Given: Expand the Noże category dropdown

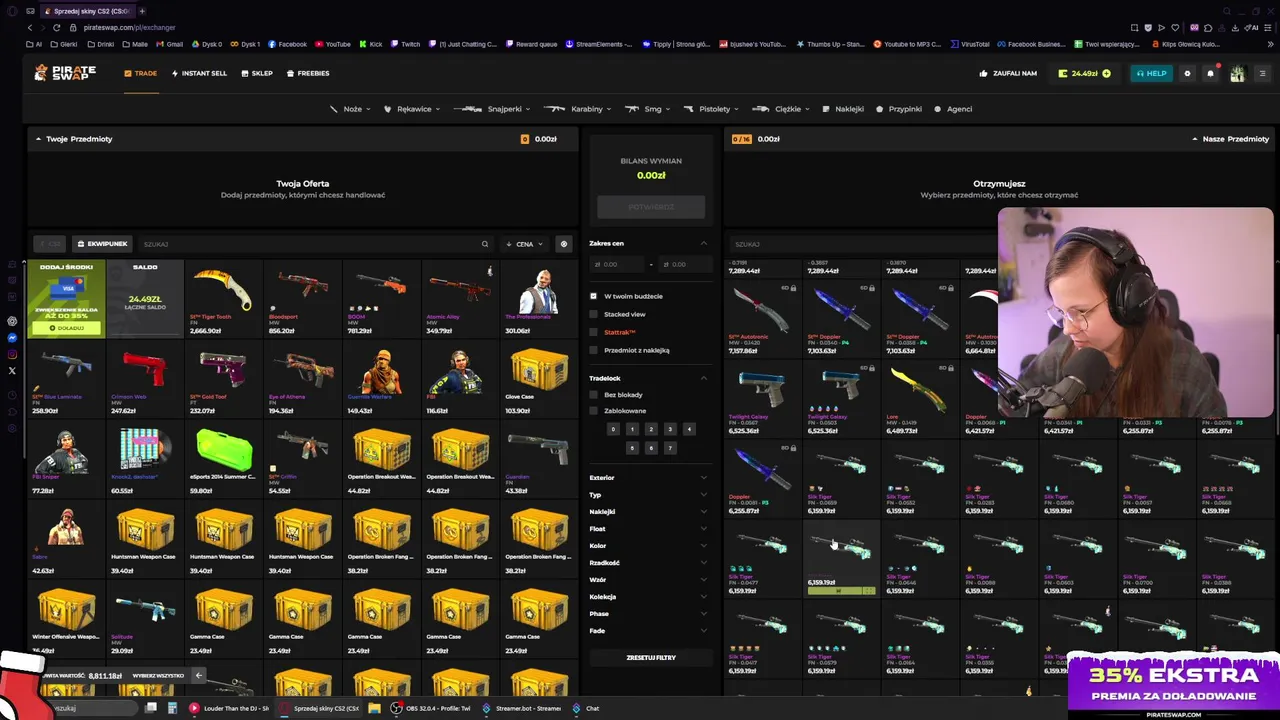Looking at the screenshot, I should (x=350, y=109).
